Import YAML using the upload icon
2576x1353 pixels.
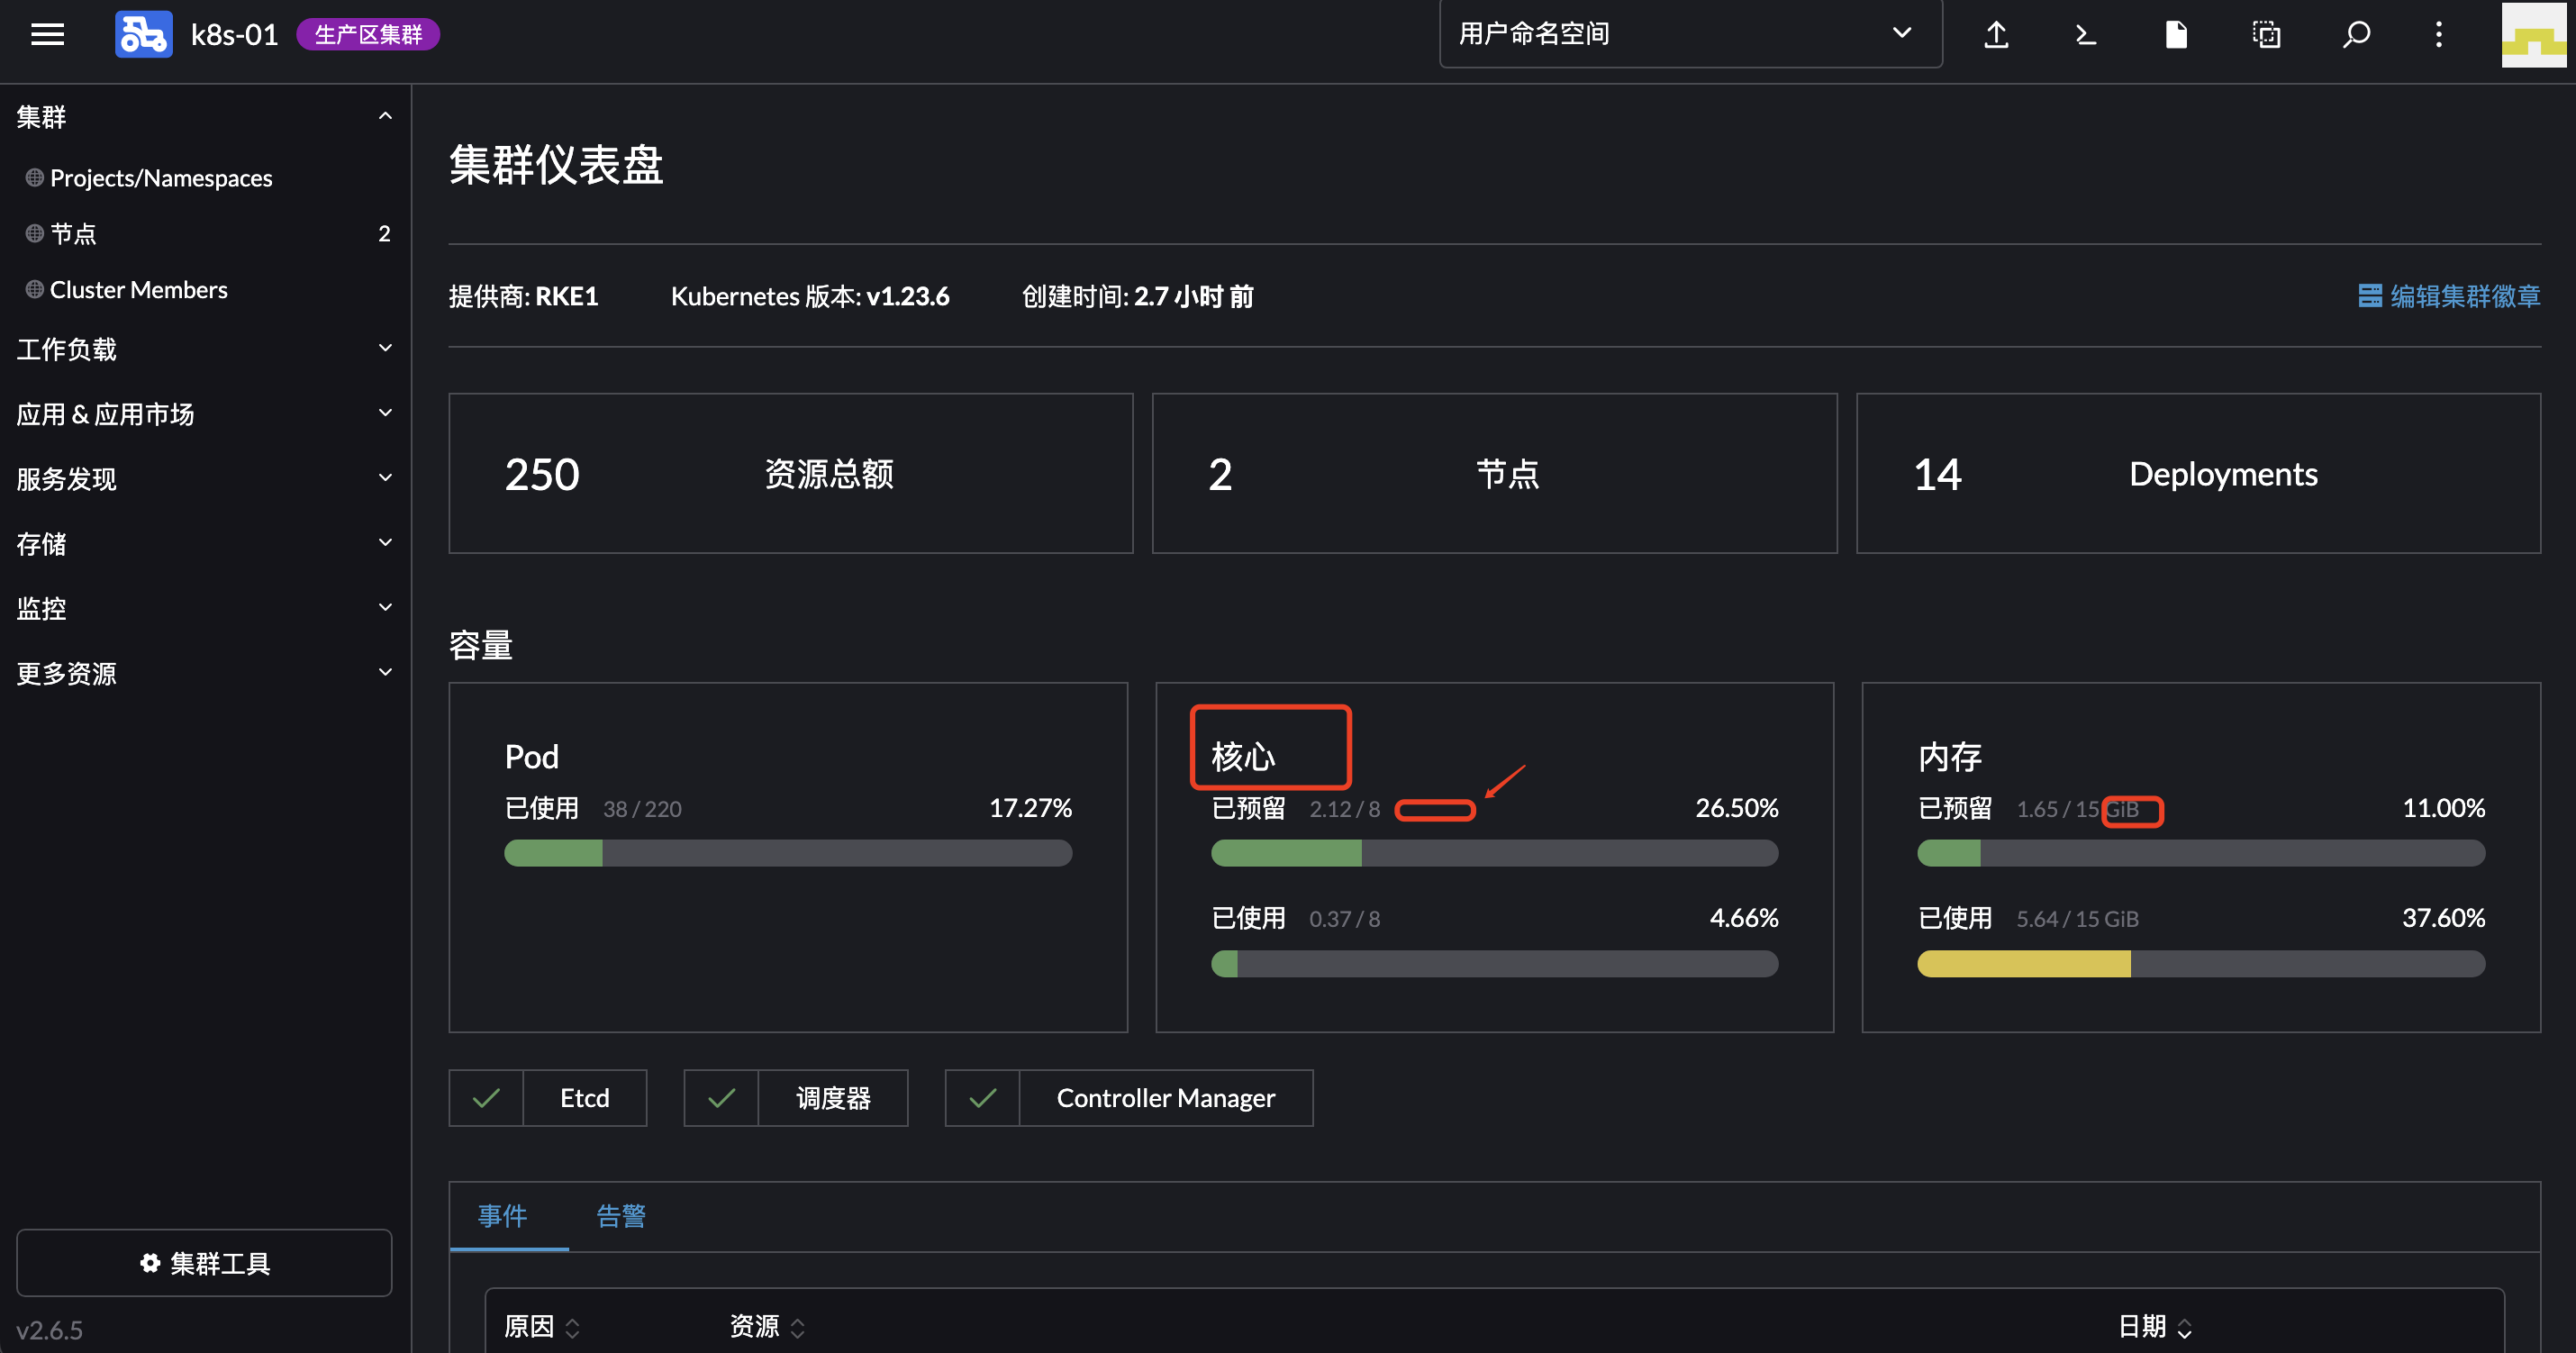click(1996, 33)
